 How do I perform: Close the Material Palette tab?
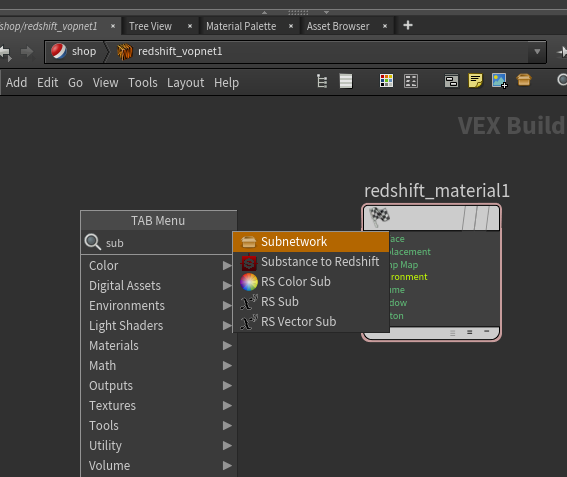tap(291, 26)
